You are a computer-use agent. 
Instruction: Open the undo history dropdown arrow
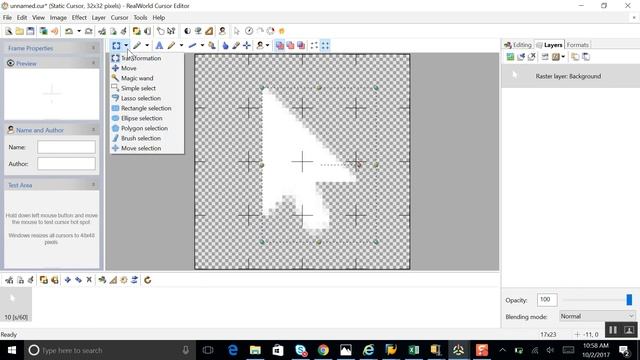pos(79,31)
